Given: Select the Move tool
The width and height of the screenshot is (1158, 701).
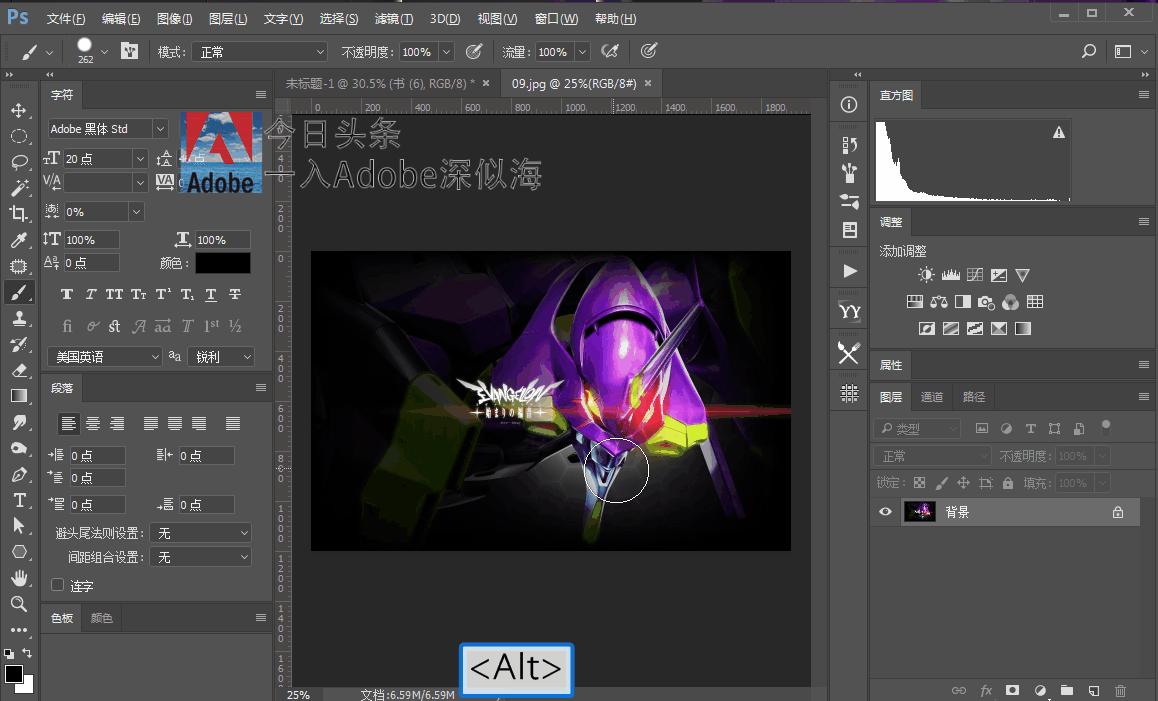Looking at the screenshot, I should [21, 110].
